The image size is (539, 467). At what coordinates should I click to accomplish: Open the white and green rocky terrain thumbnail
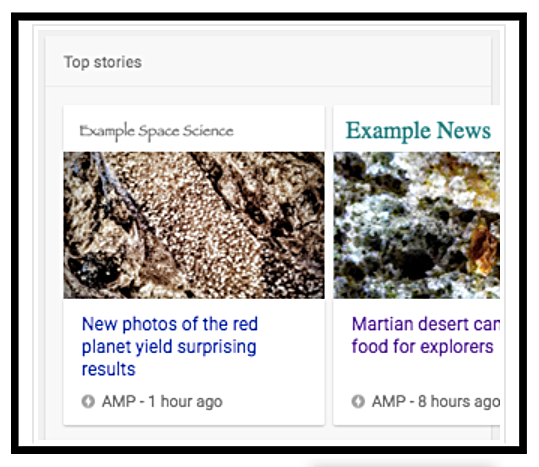click(x=417, y=225)
